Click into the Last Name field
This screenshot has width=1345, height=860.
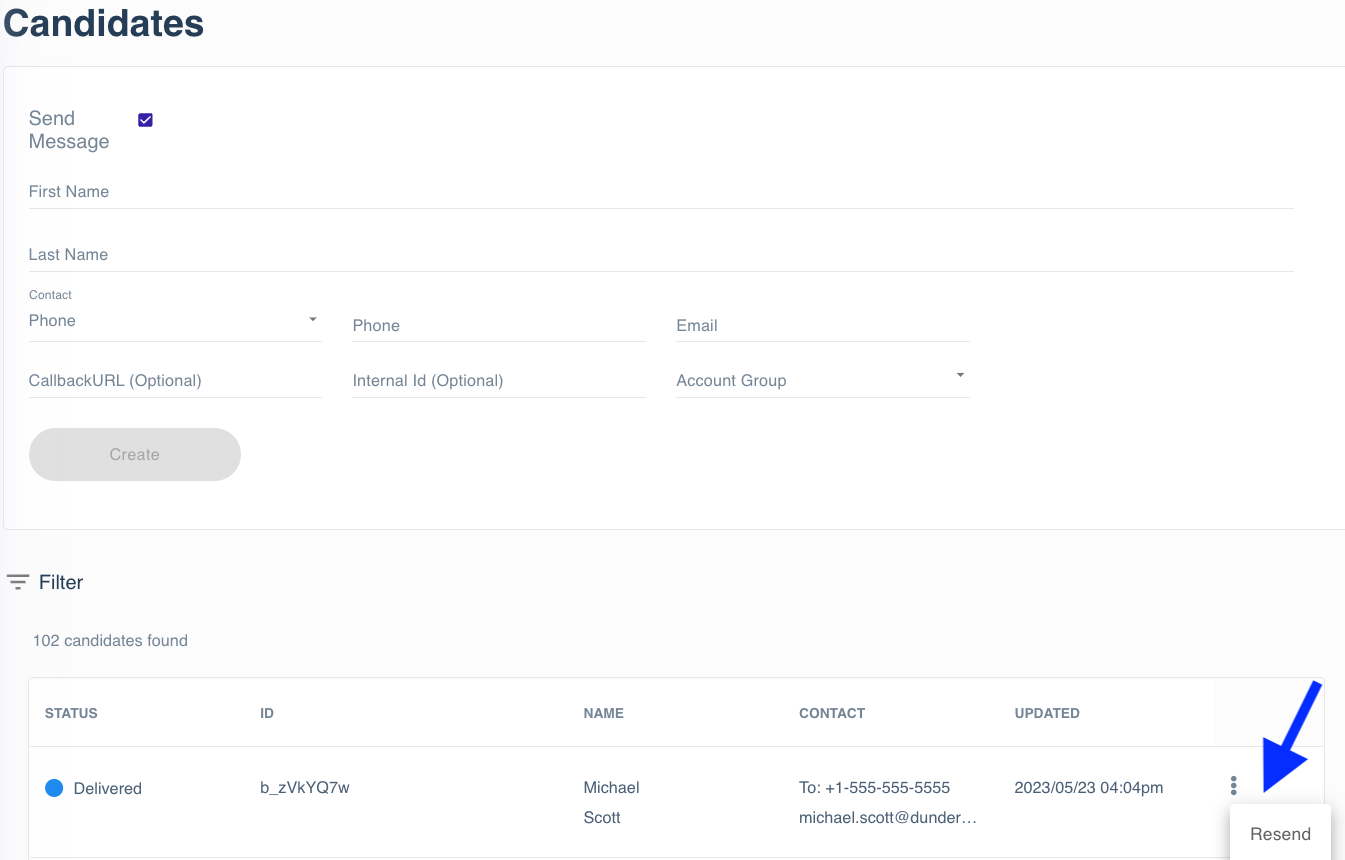point(660,255)
